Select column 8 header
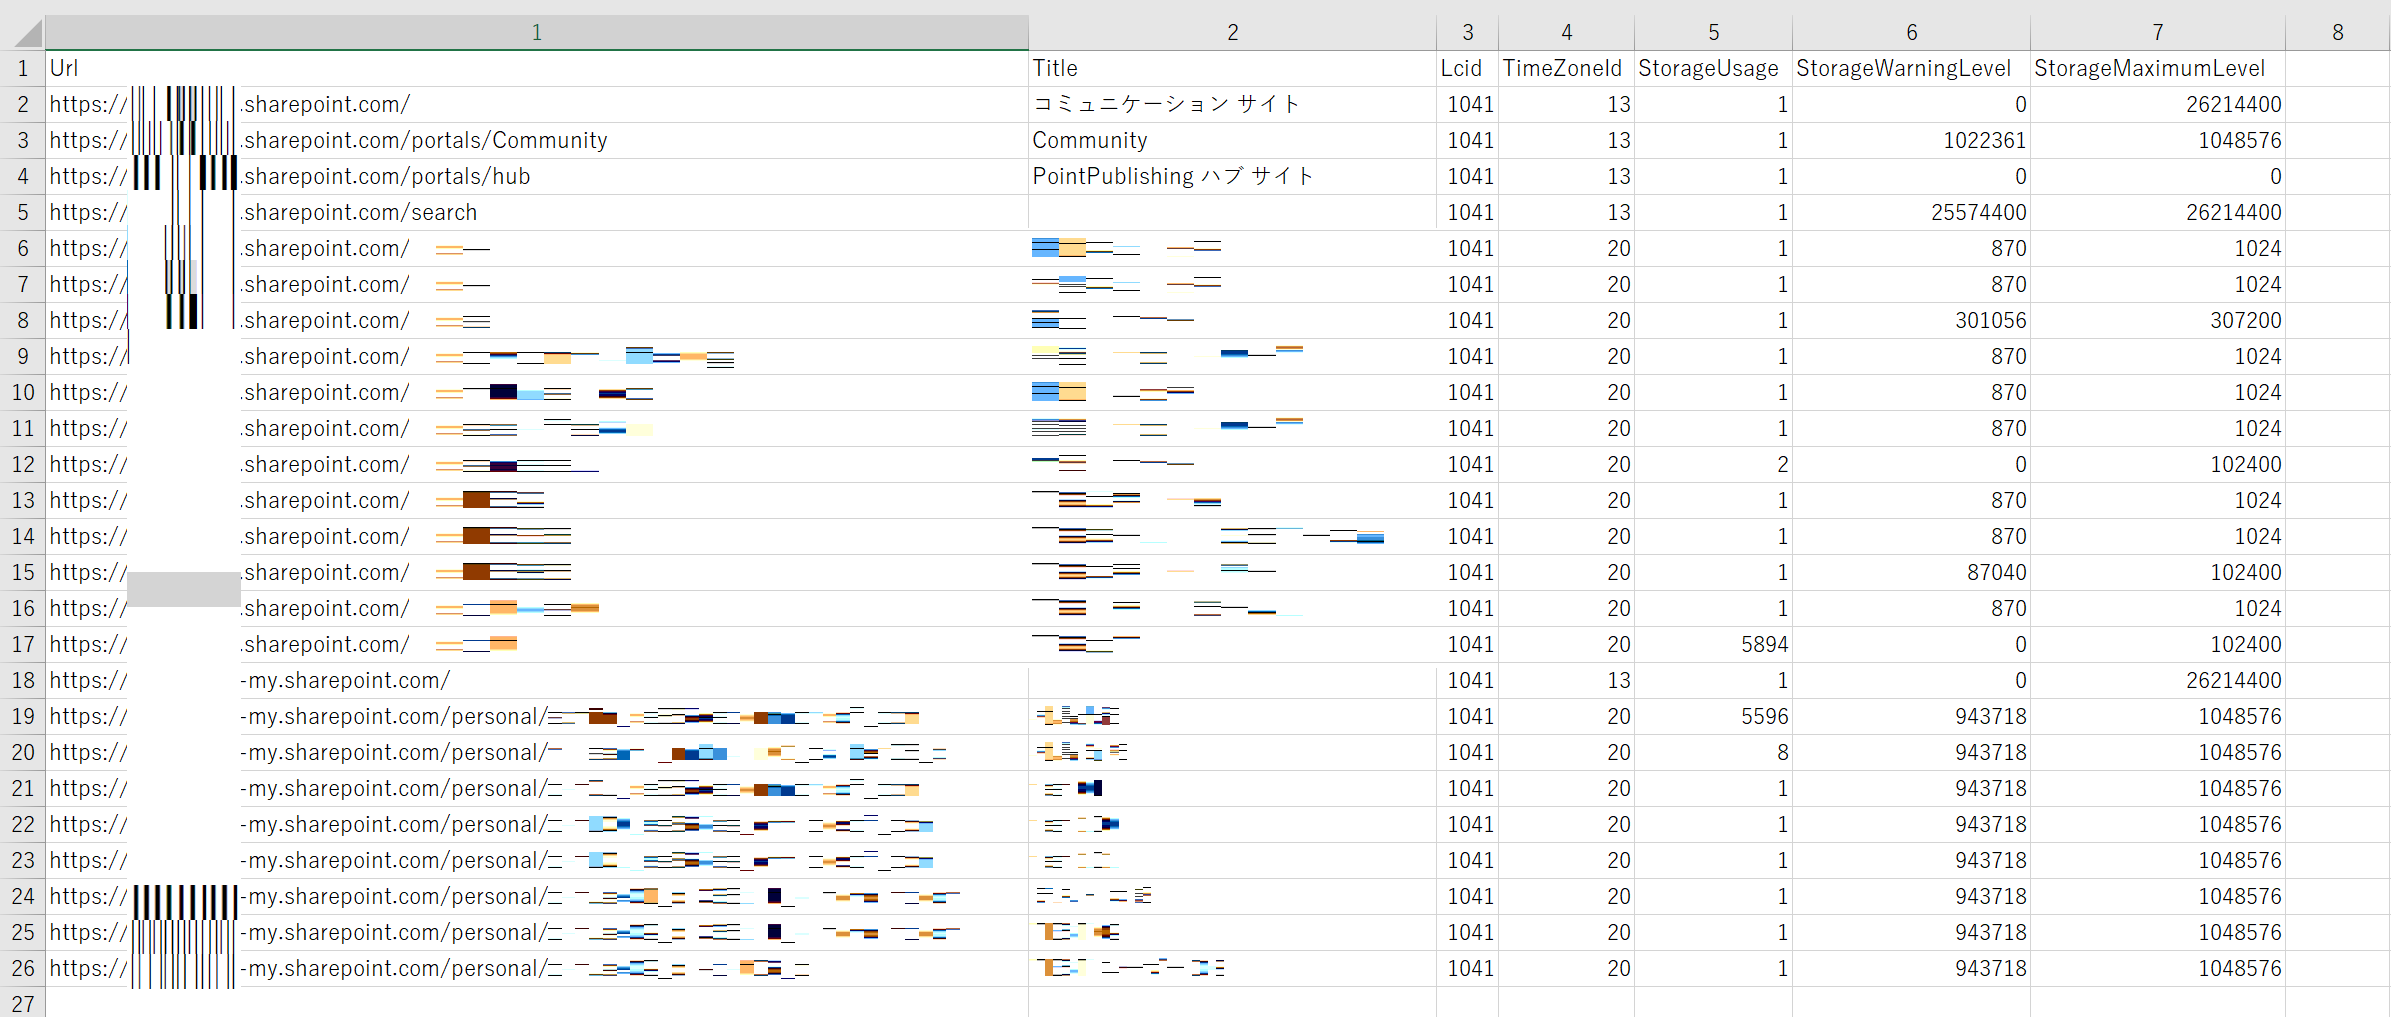Viewport: 2391px width, 1017px height. [x=2337, y=33]
